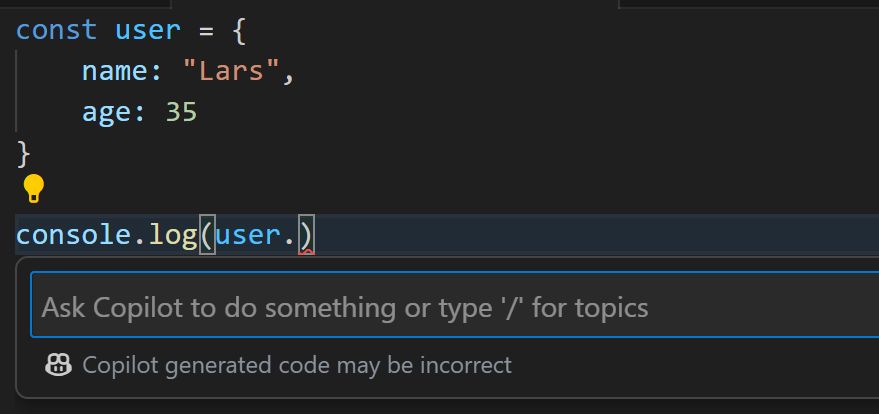This screenshot has height=414, width=879.
Task: Focus the Ask Copilot input box
Action: click(455, 305)
